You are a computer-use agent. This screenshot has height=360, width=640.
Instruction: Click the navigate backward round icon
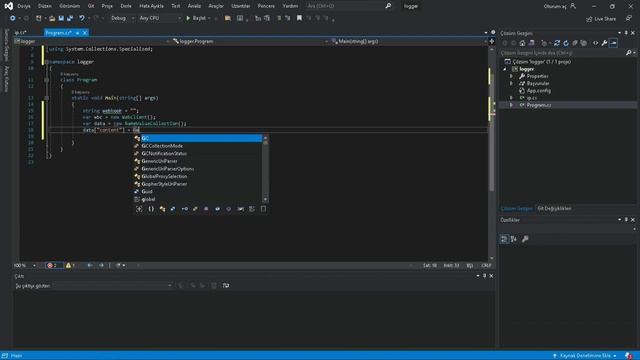[x=13, y=18]
